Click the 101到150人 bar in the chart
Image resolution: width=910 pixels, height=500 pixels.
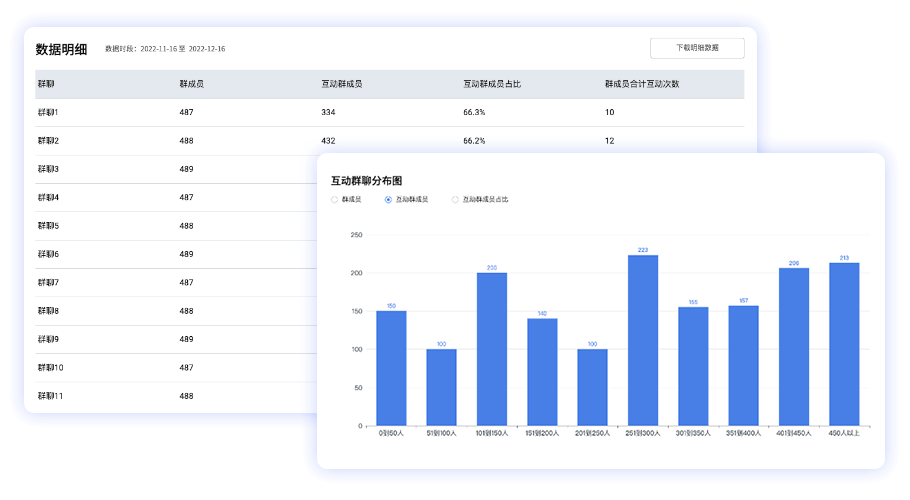(492, 349)
